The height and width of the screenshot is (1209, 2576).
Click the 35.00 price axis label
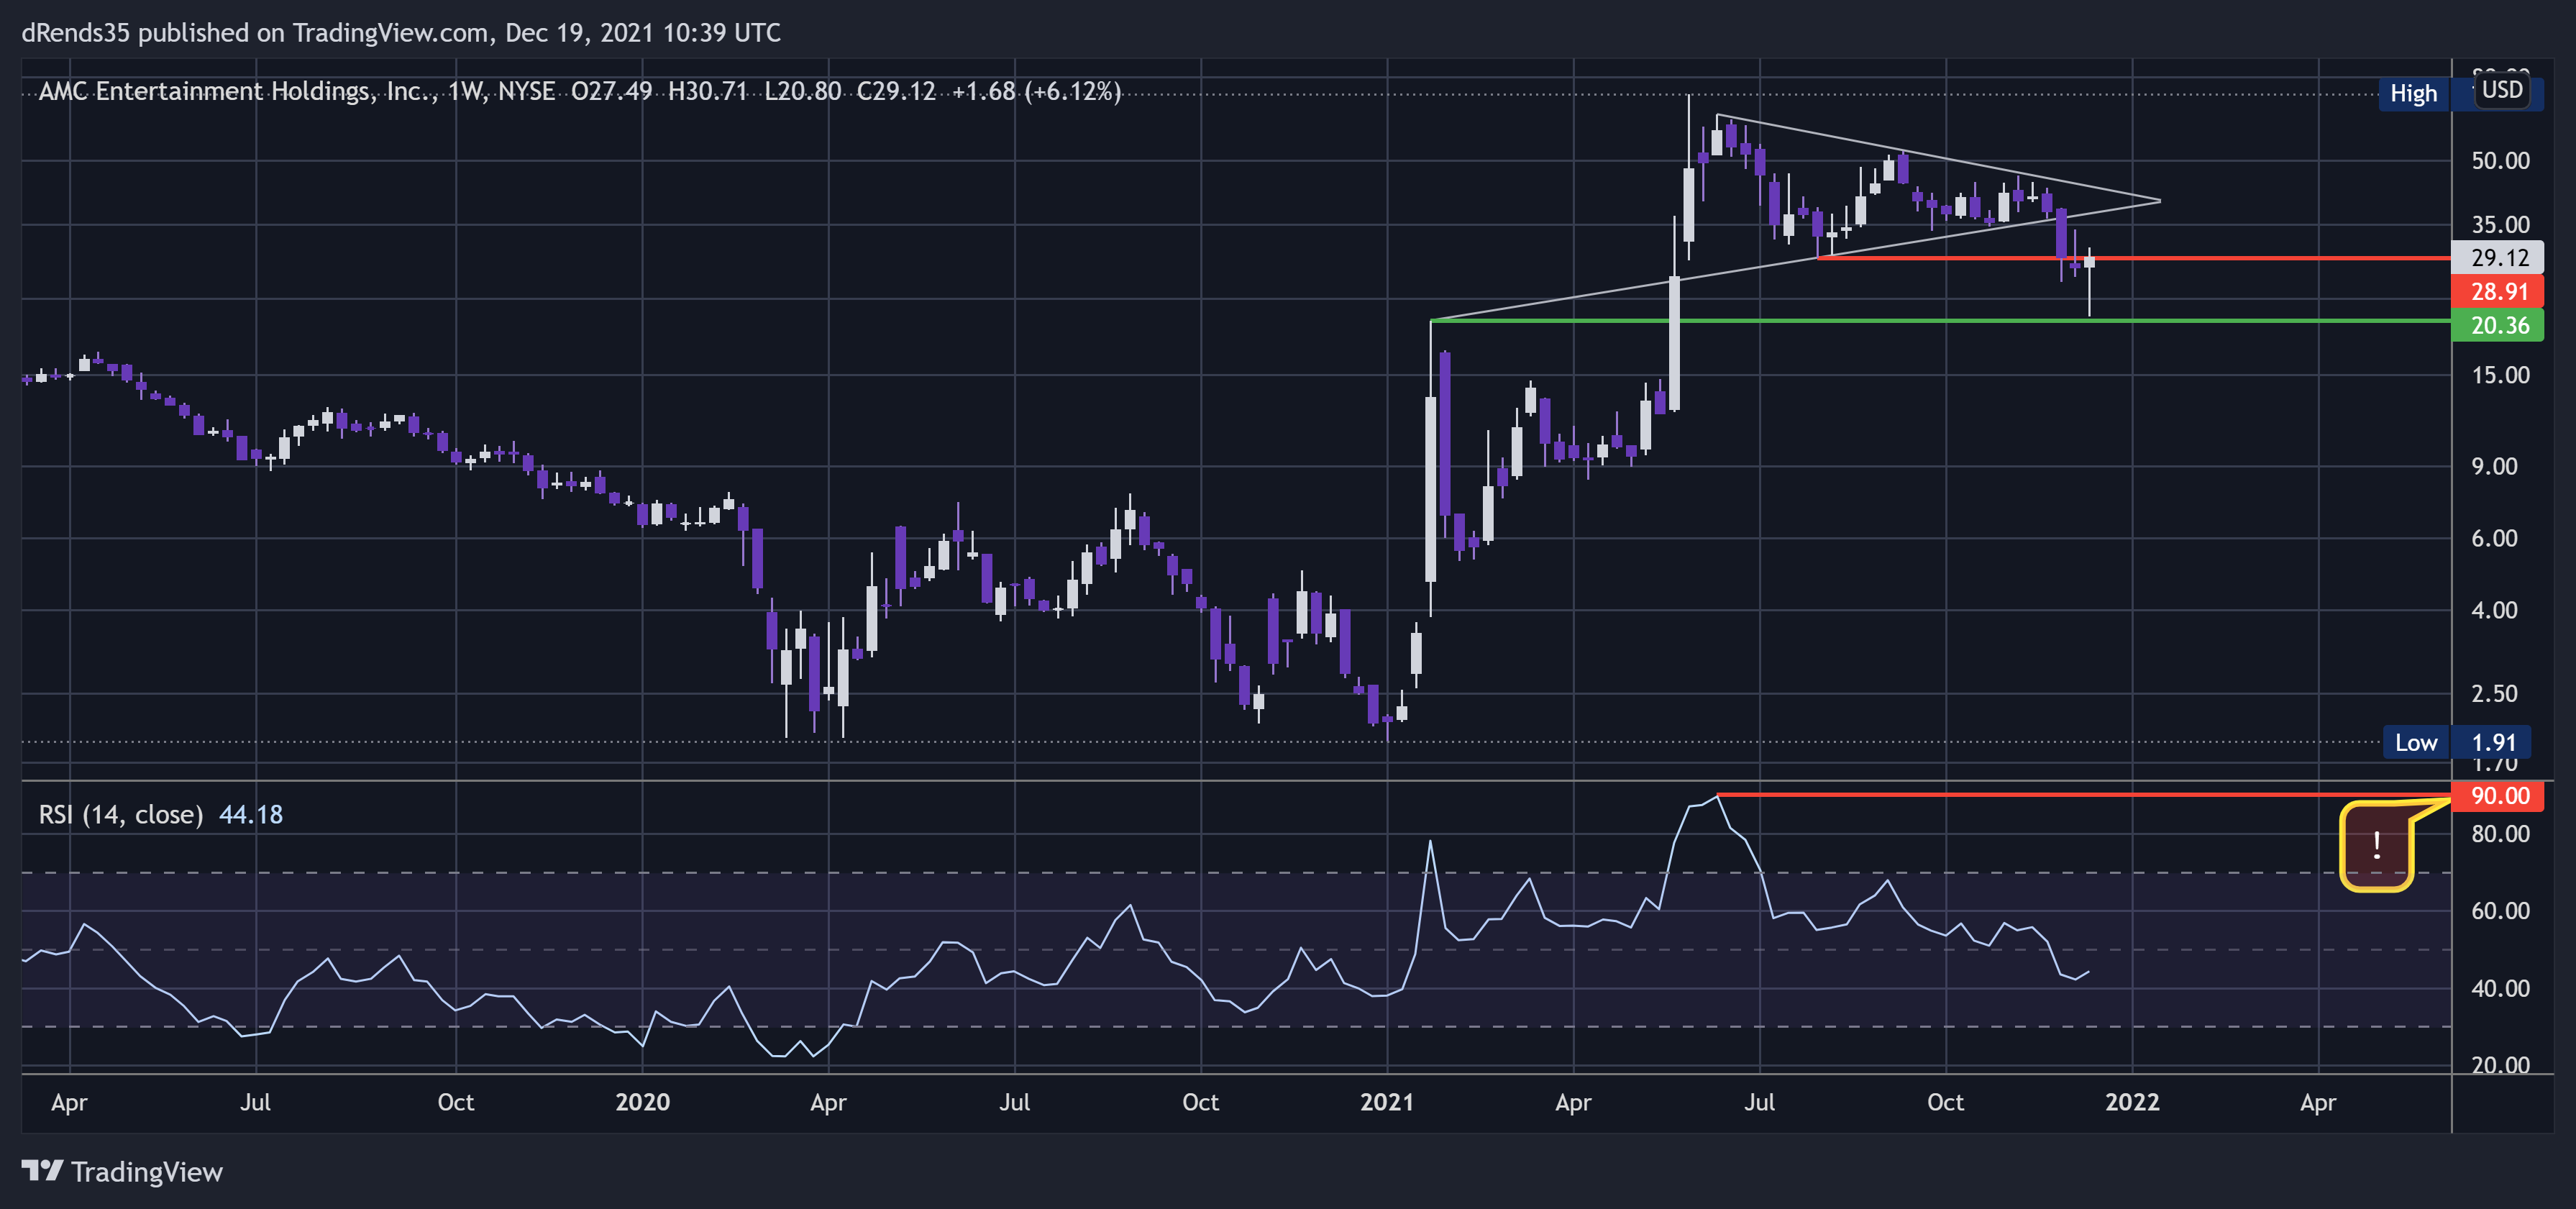point(2500,224)
